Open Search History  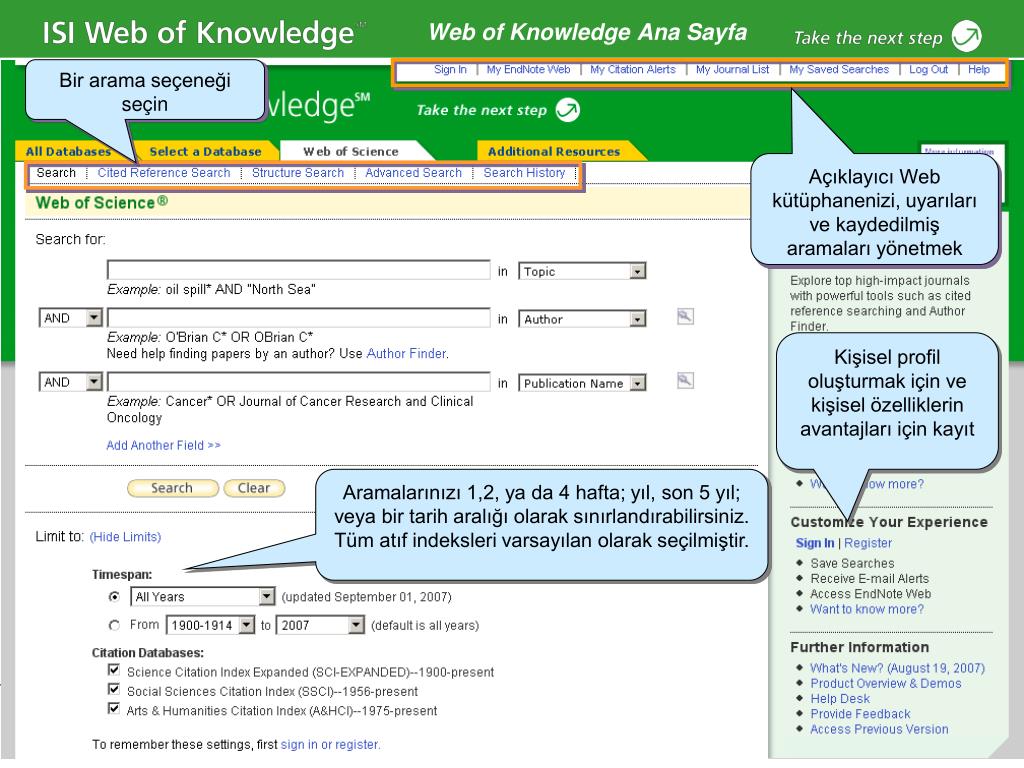(524, 172)
